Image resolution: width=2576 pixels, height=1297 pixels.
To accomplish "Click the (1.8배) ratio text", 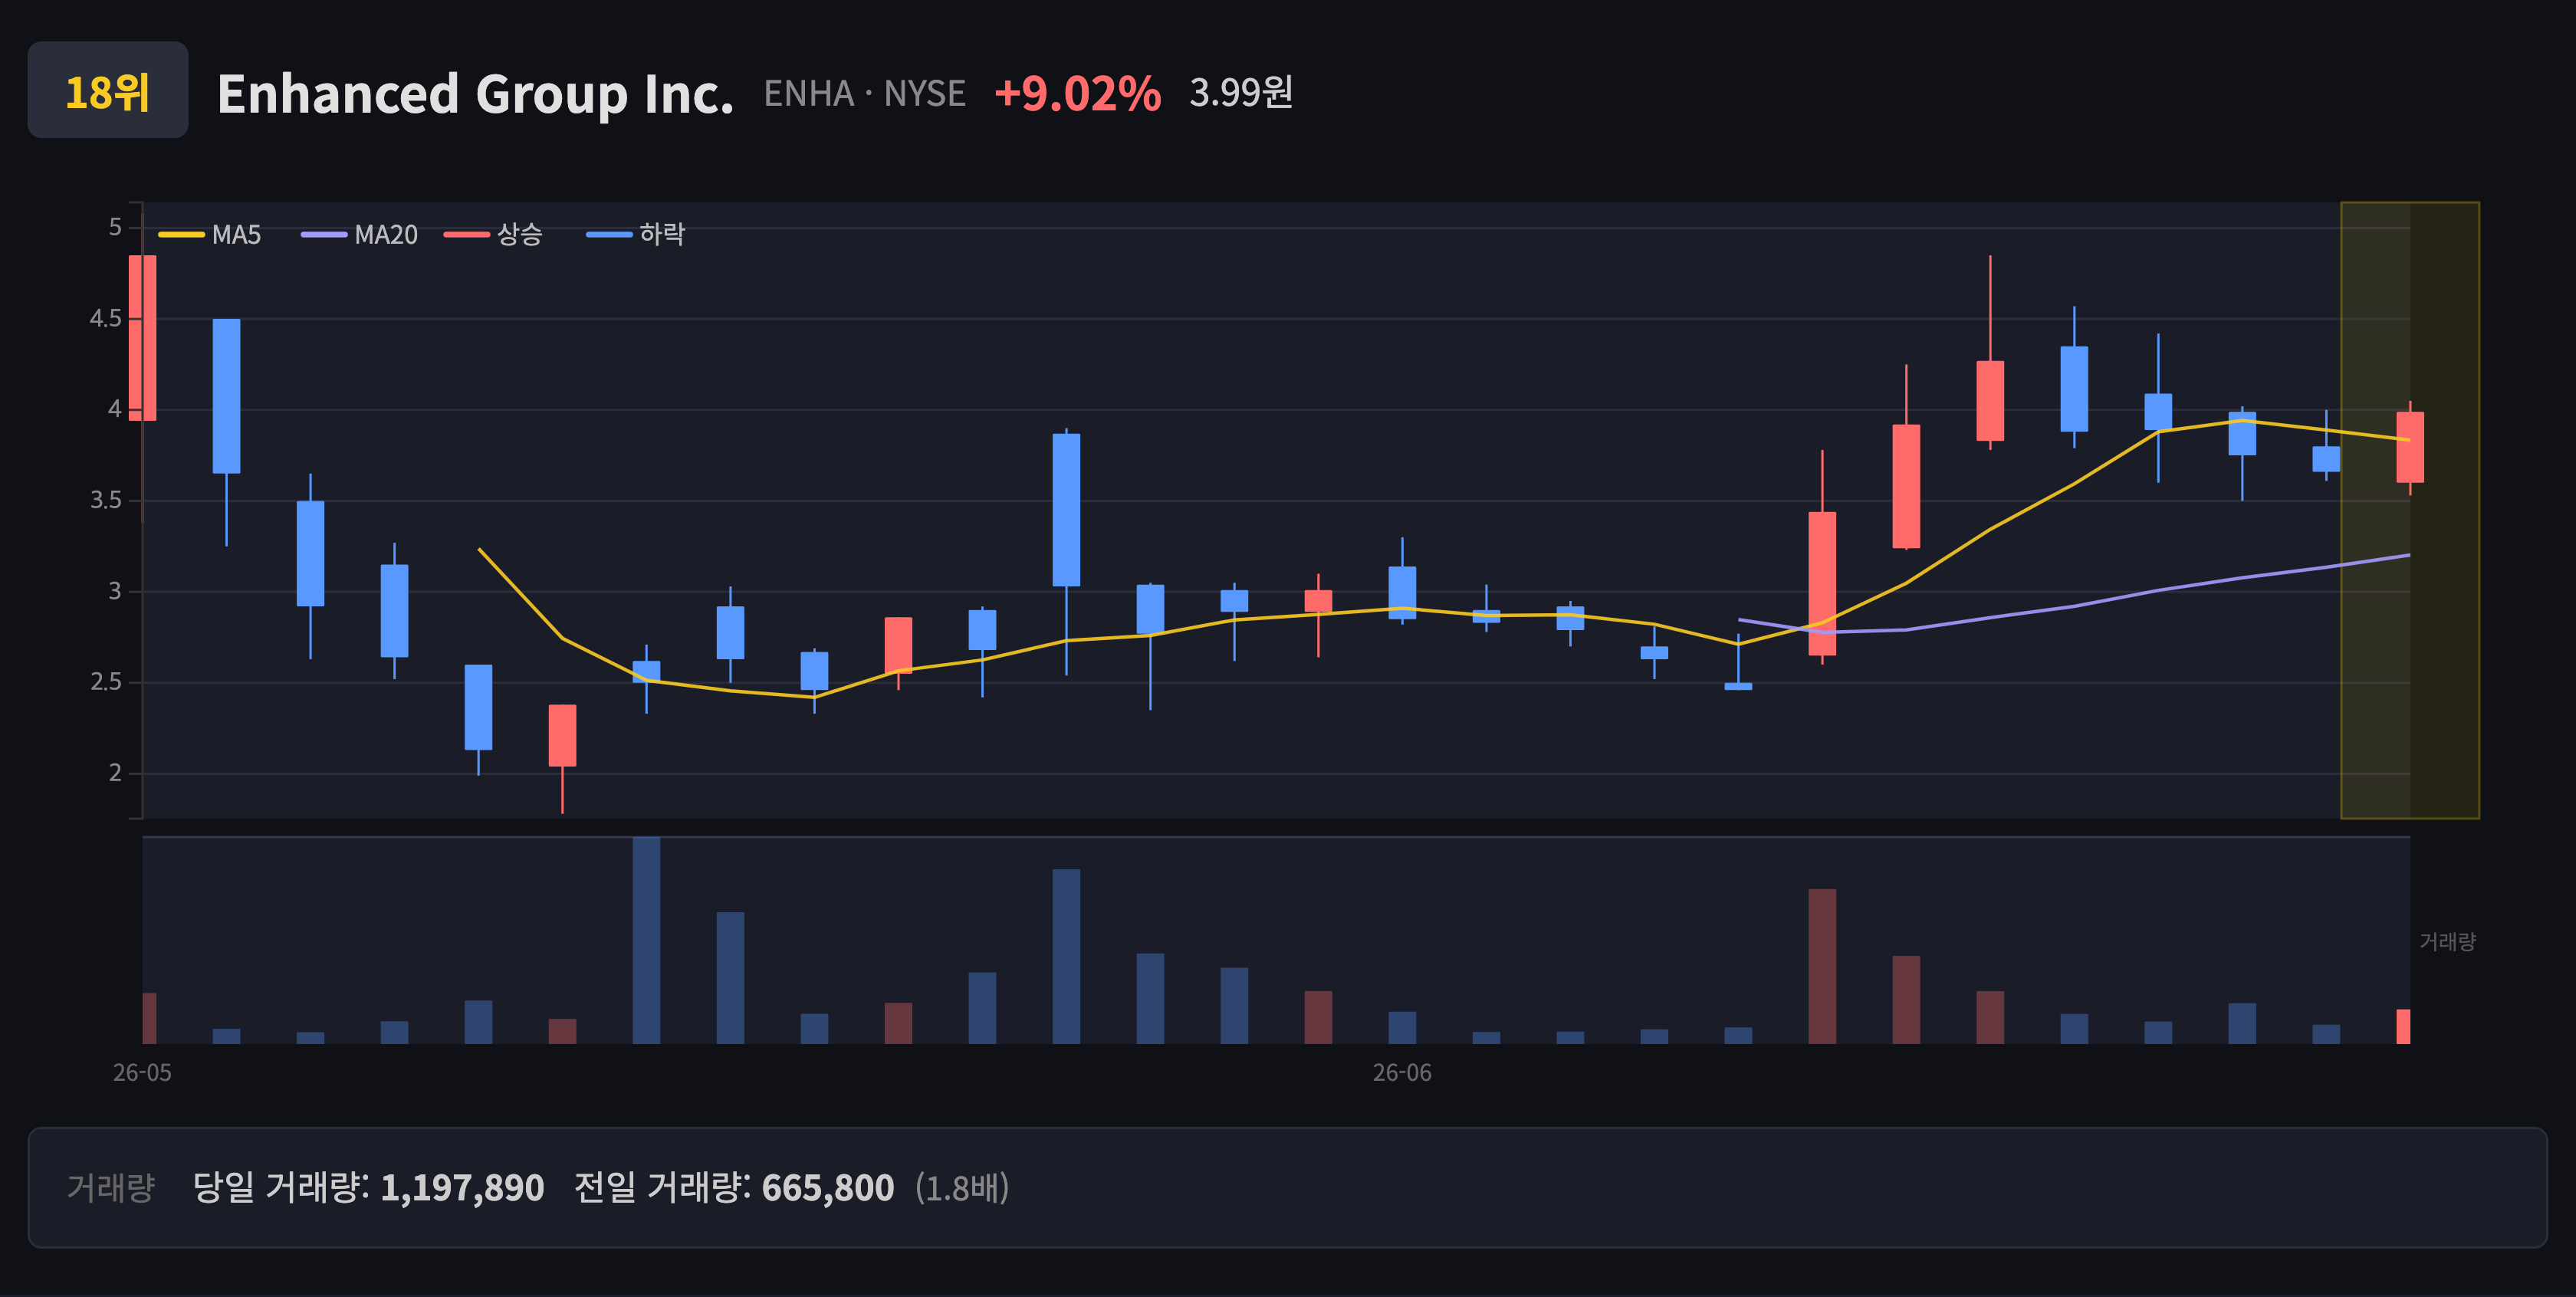I will (962, 1188).
